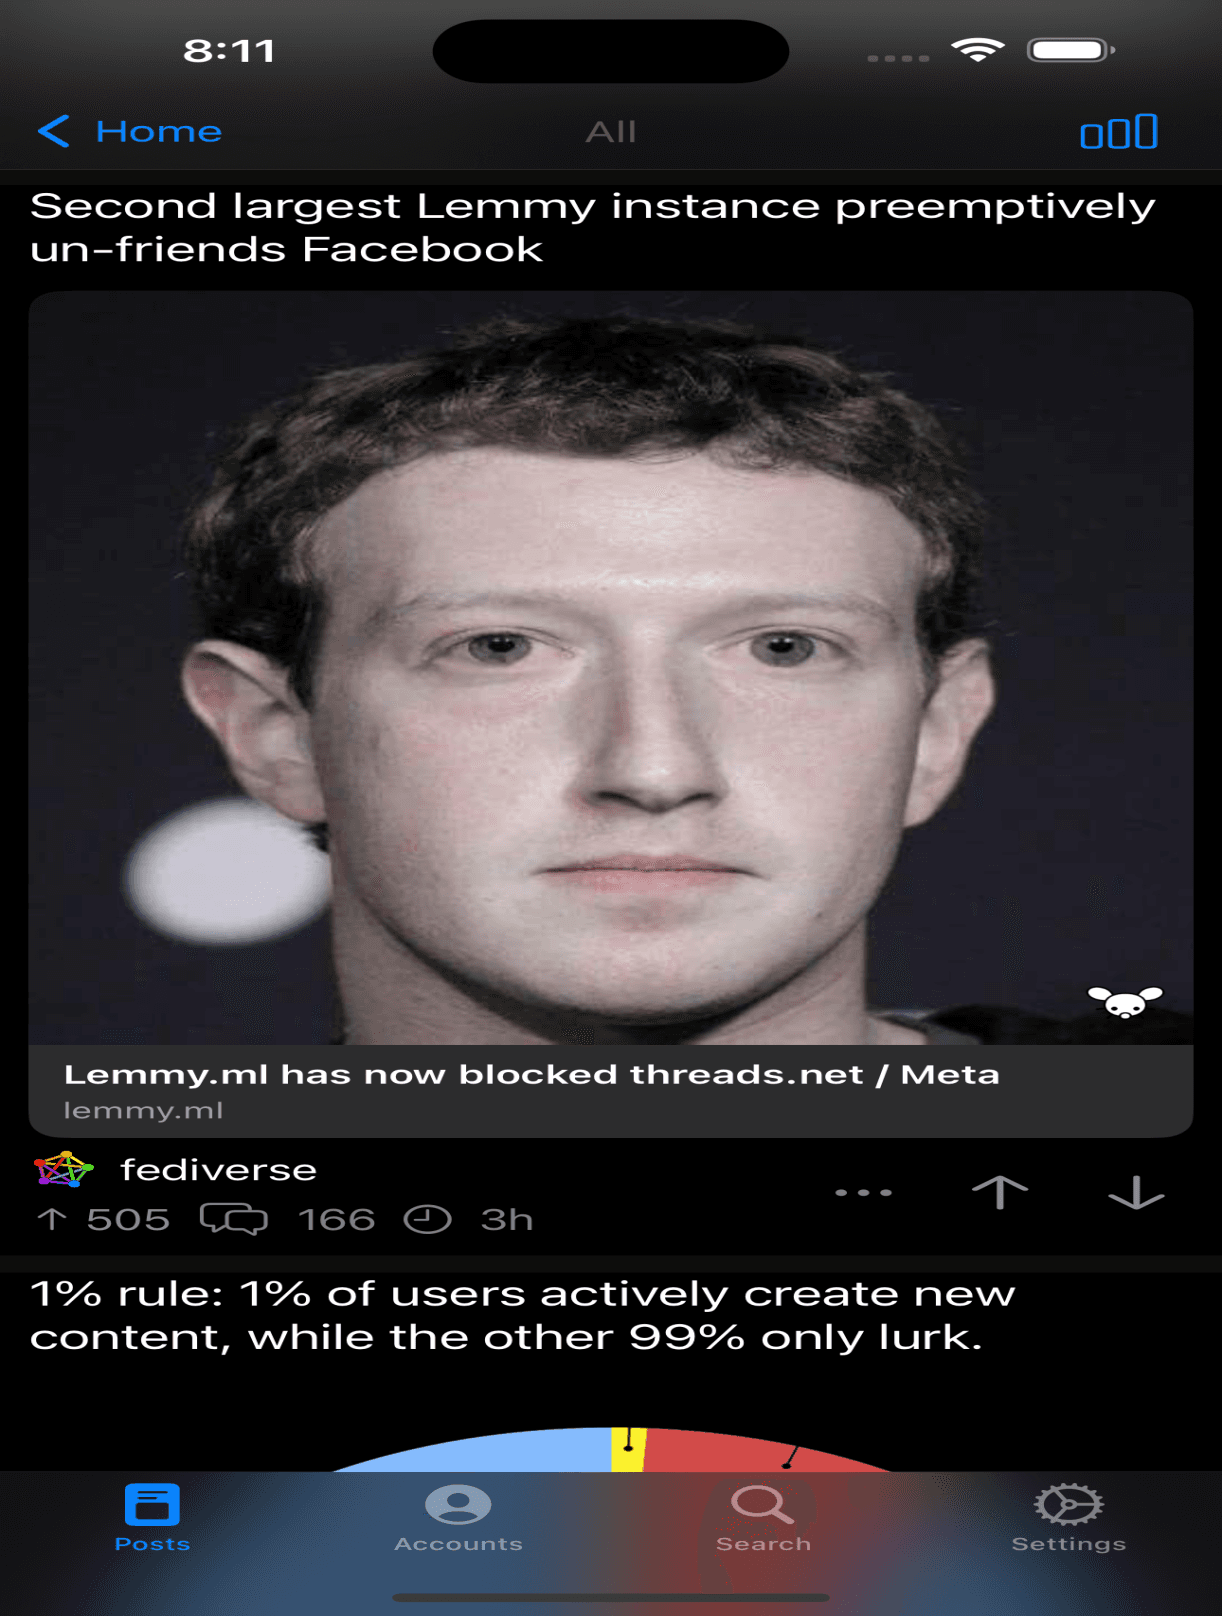Viewport: 1222px width, 1616px height.
Task: Open the post thumbnail image
Action: [611, 668]
